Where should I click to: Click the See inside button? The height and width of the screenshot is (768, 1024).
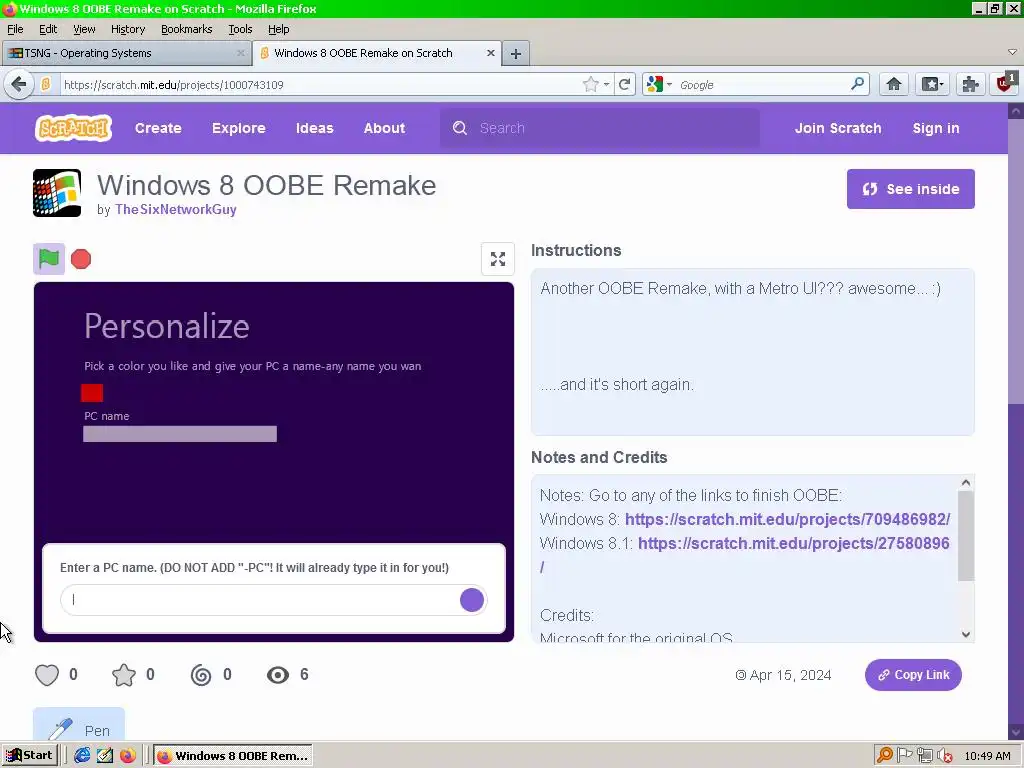tap(910, 189)
